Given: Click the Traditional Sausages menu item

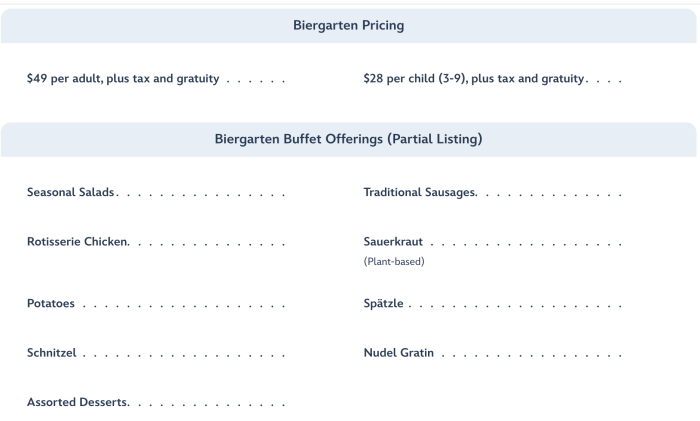Looking at the screenshot, I should pyautogui.click(x=419, y=192).
